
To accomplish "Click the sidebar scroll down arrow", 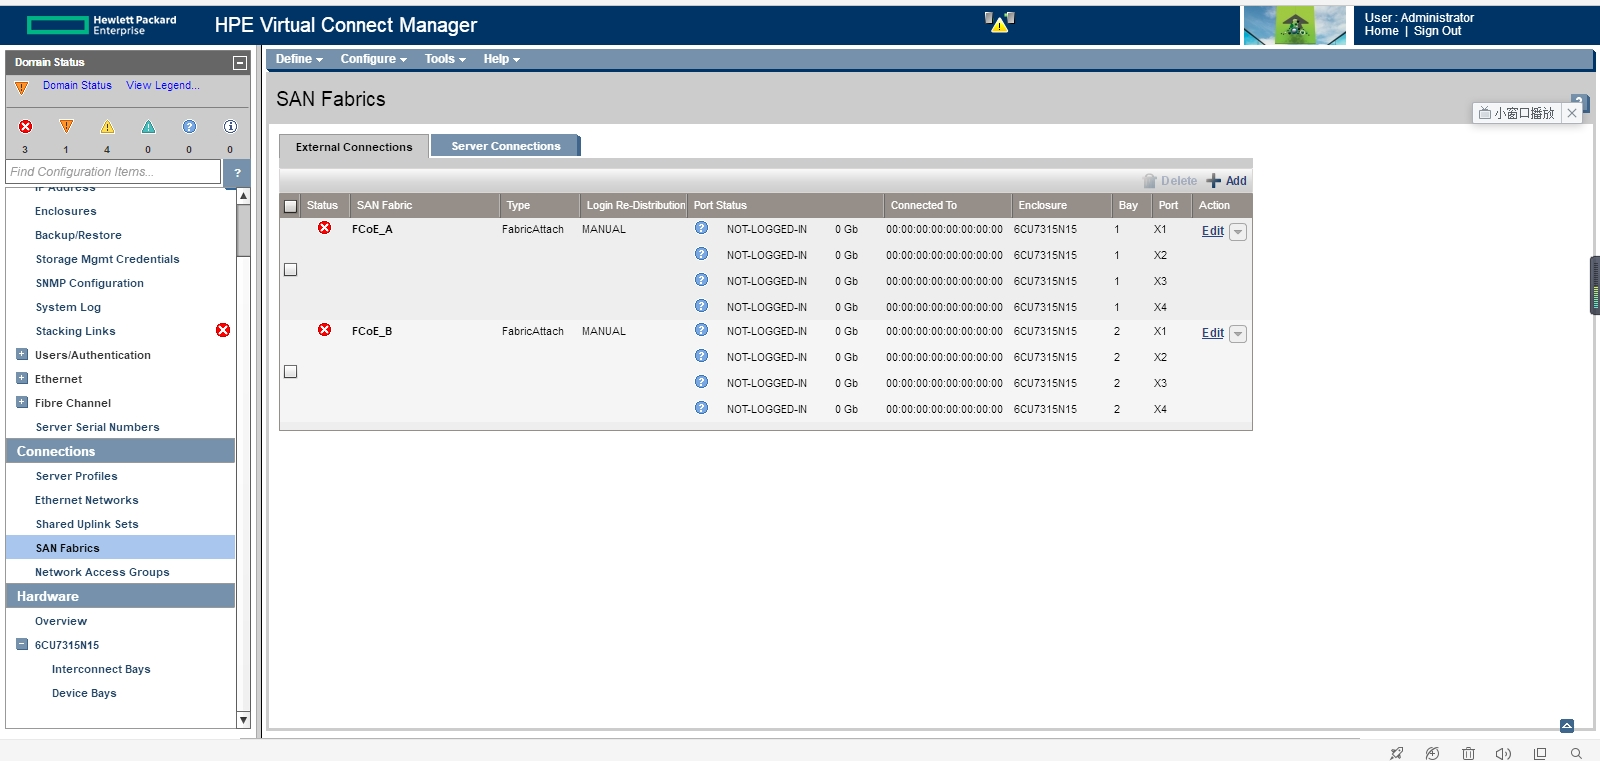I will click(243, 720).
